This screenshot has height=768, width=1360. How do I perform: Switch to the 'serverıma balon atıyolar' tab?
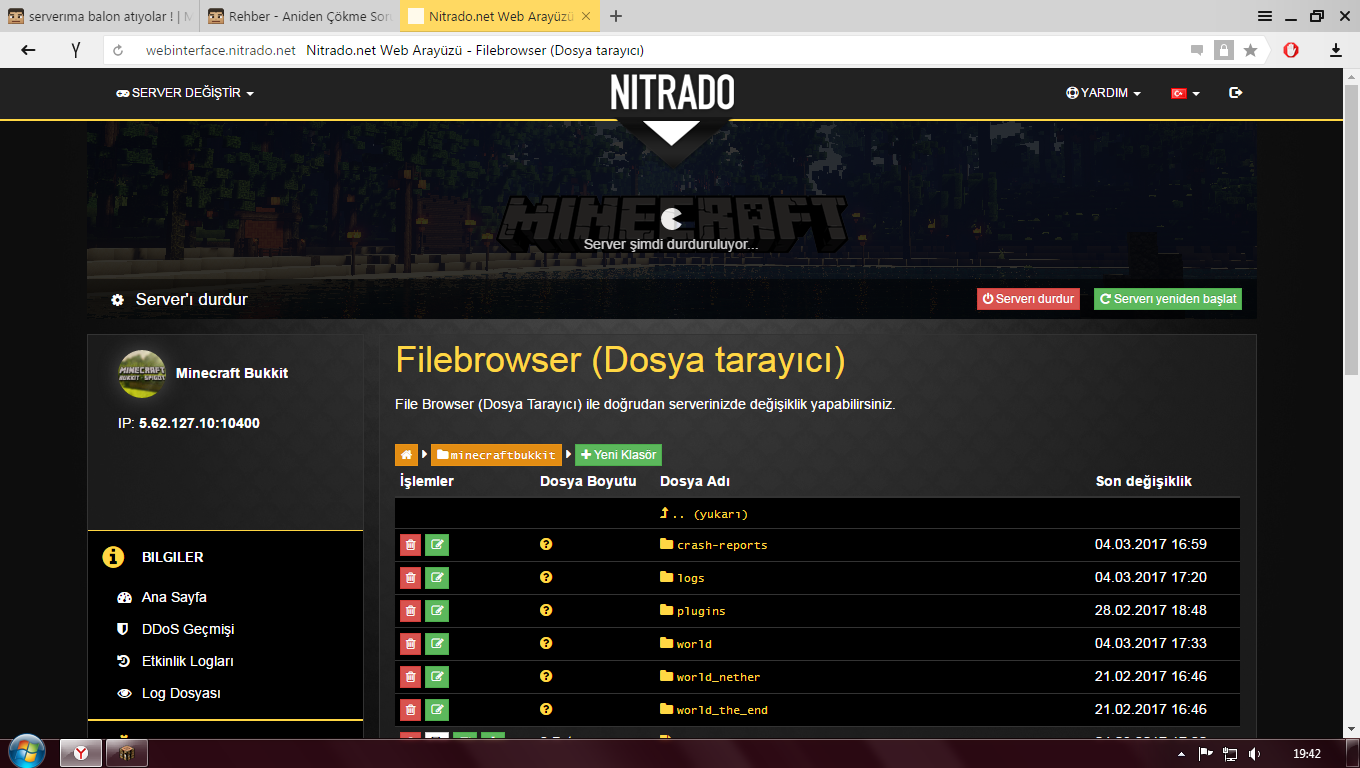pos(100,16)
